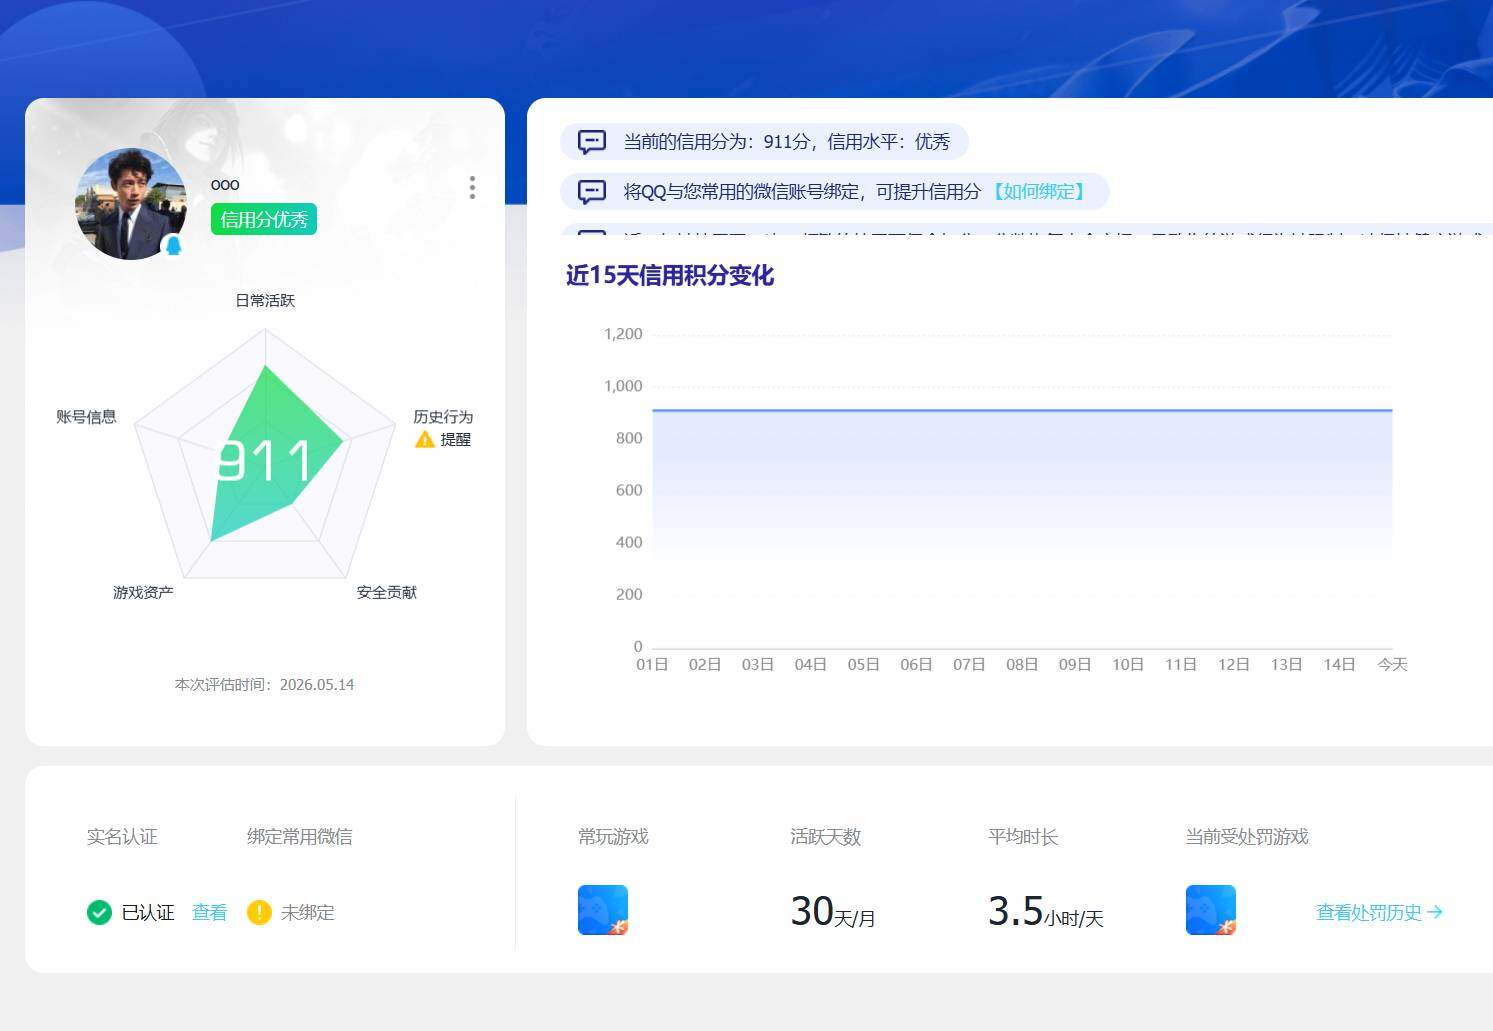Click the 3.5小时/天 average duration value
Screen dimensions: 1493x1031
[1046, 911]
